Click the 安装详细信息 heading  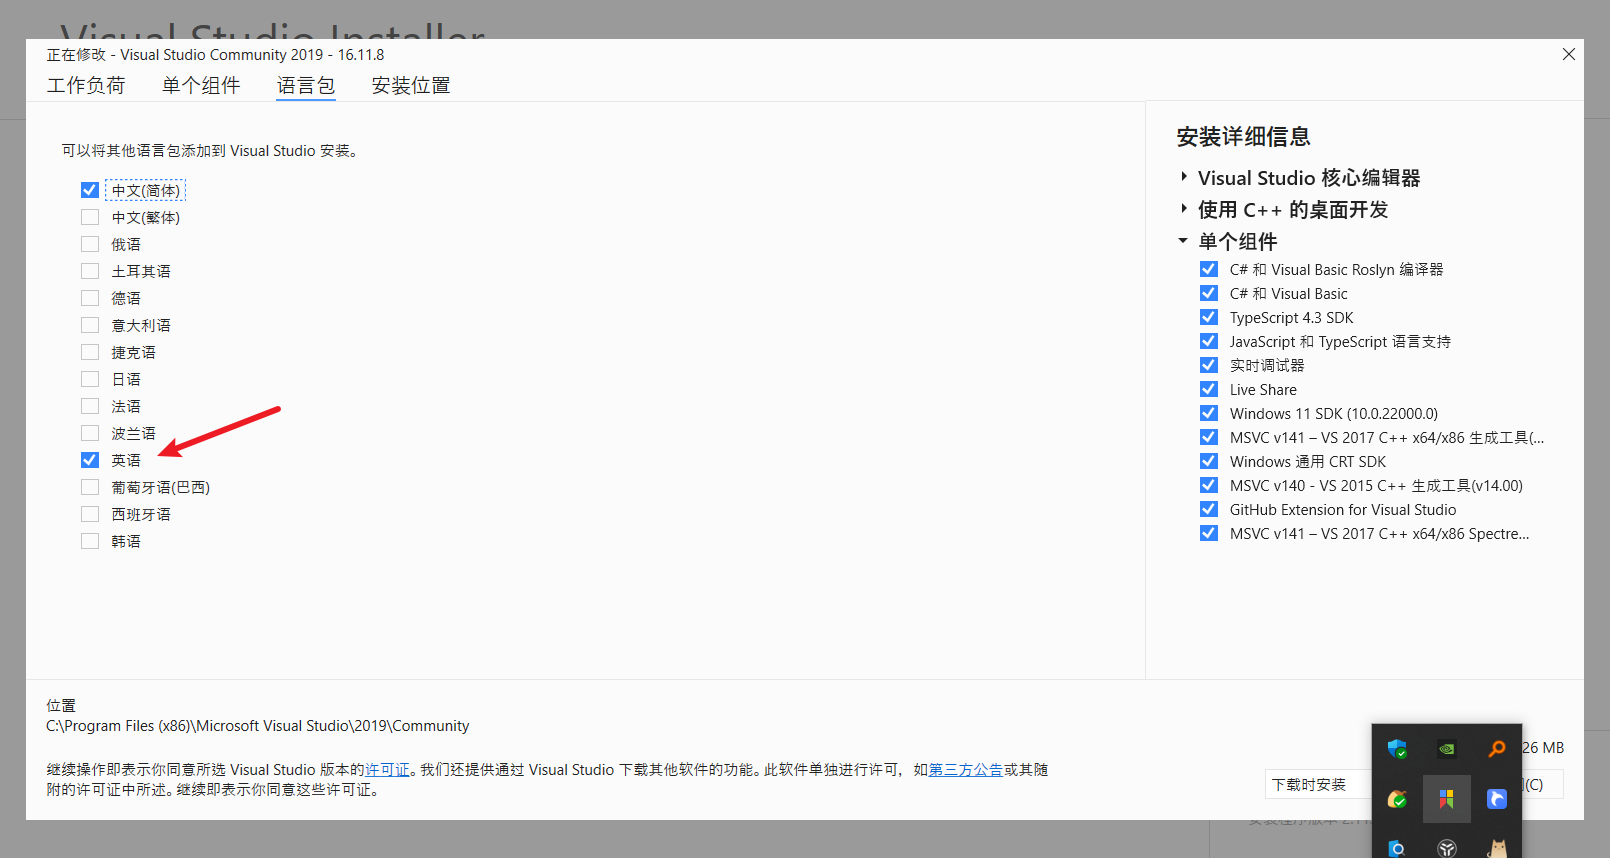click(x=1243, y=137)
